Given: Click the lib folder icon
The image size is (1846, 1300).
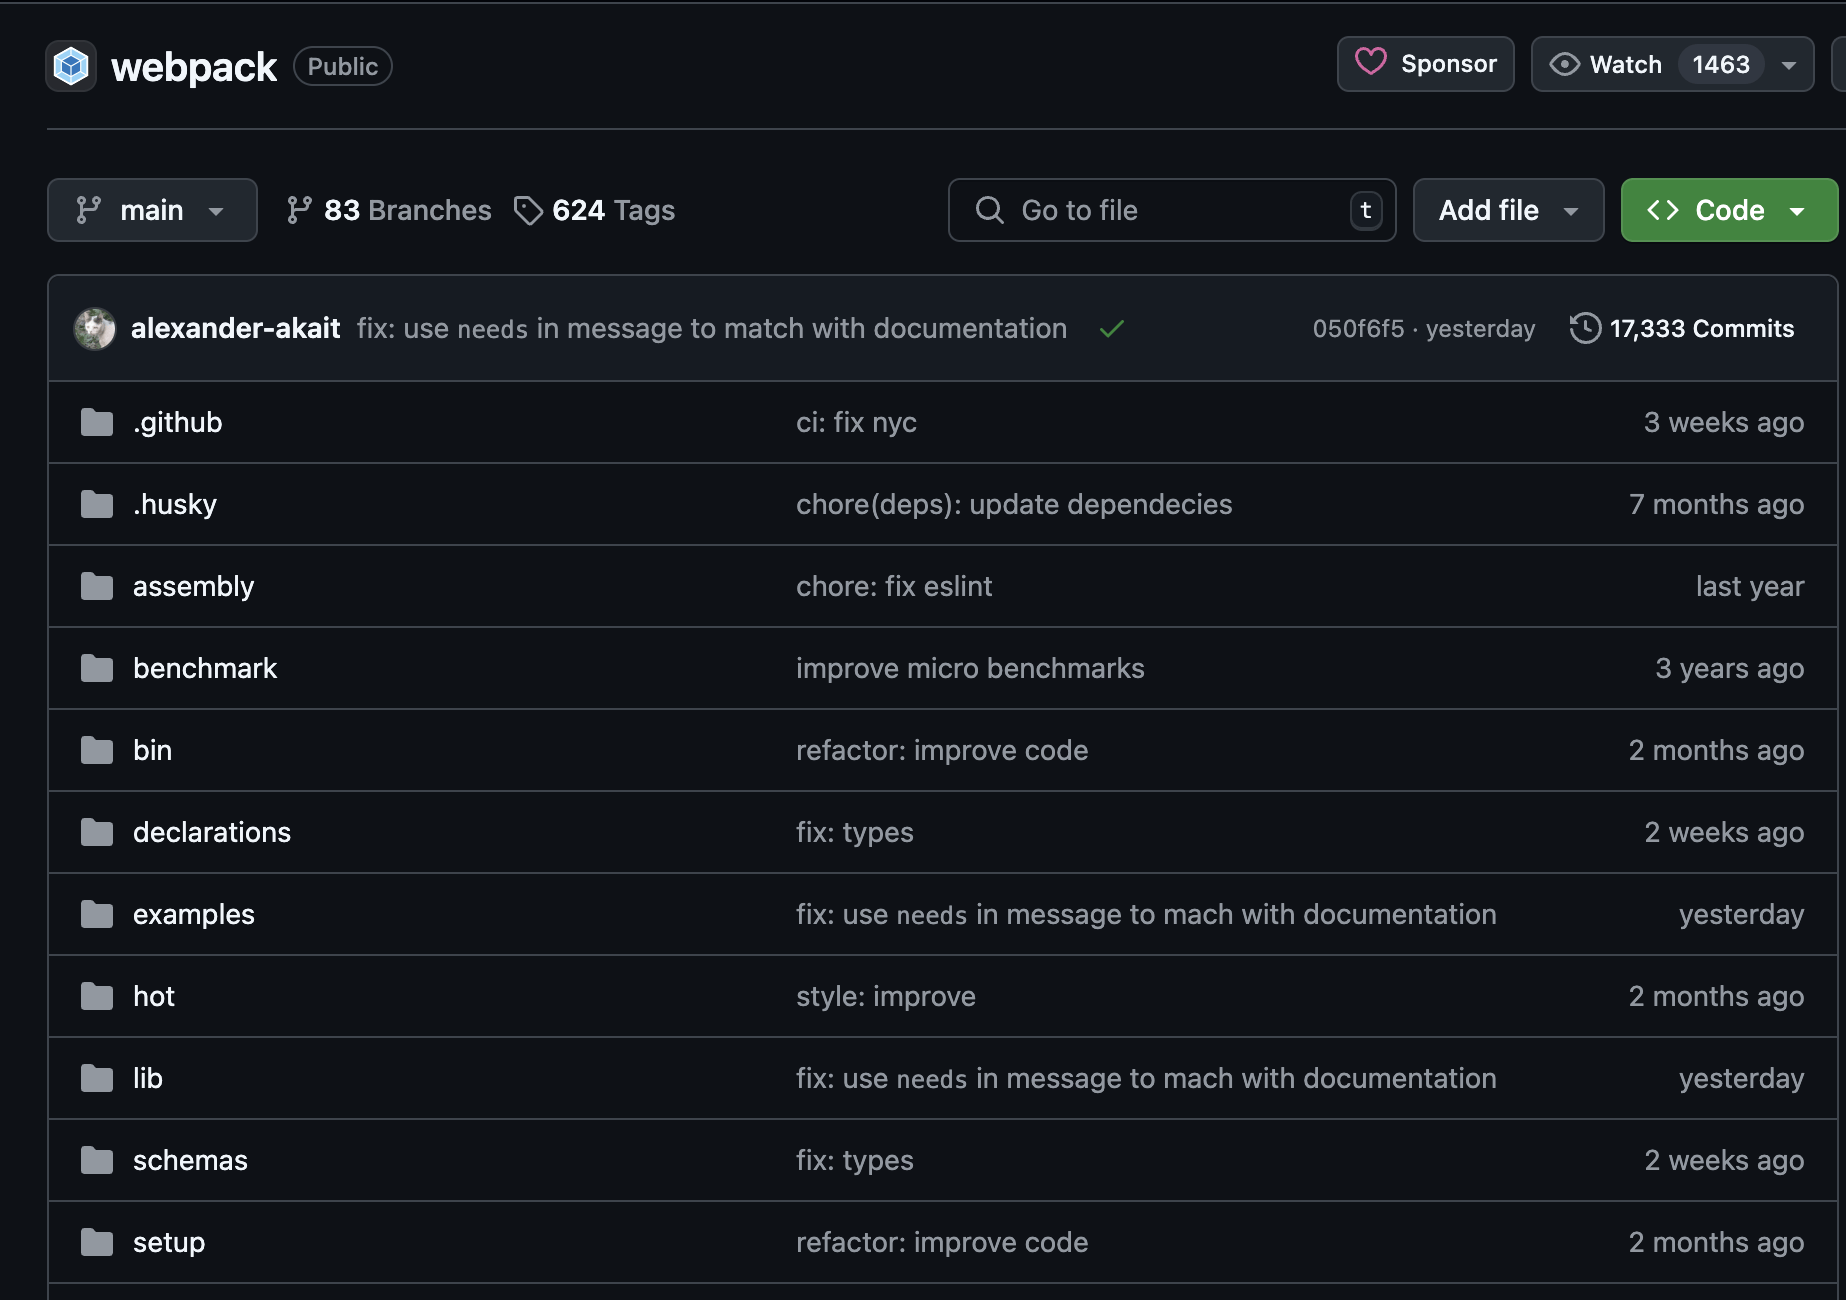Looking at the screenshot, I should coord(97,1078).
